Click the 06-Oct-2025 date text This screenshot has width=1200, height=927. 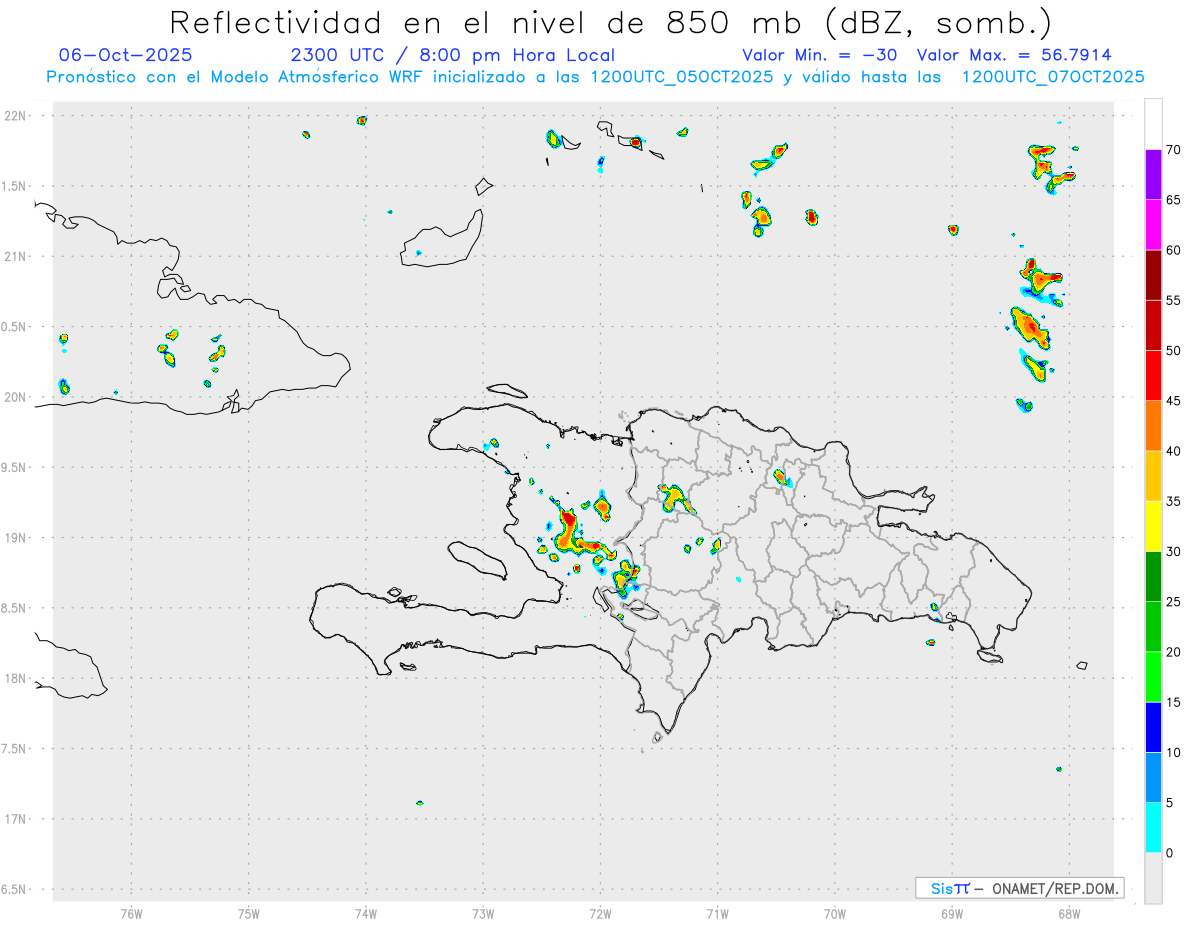pyautogui.click(x=125, y=55)
